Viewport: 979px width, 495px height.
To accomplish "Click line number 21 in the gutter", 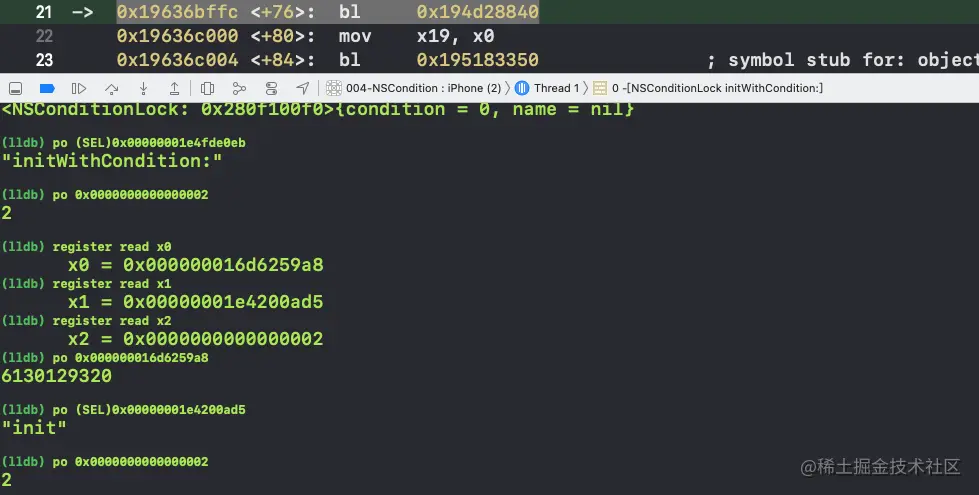I will coord(44,12).
